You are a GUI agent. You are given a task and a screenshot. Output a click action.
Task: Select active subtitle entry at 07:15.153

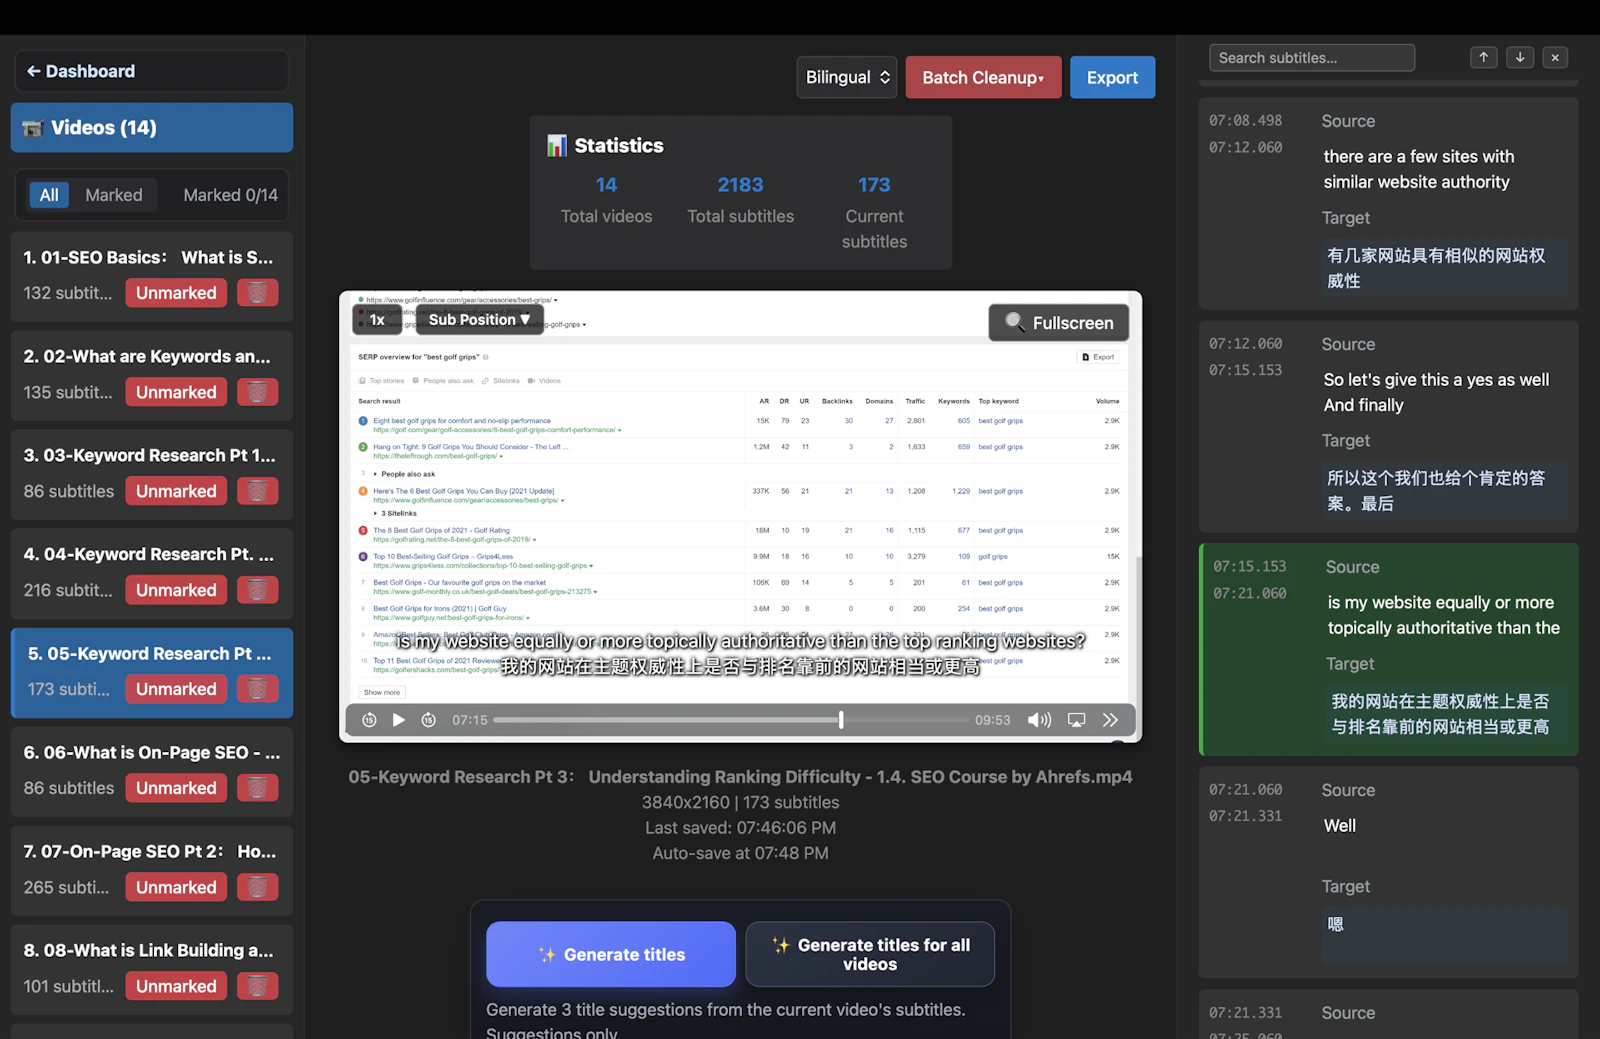(1389, 649)
